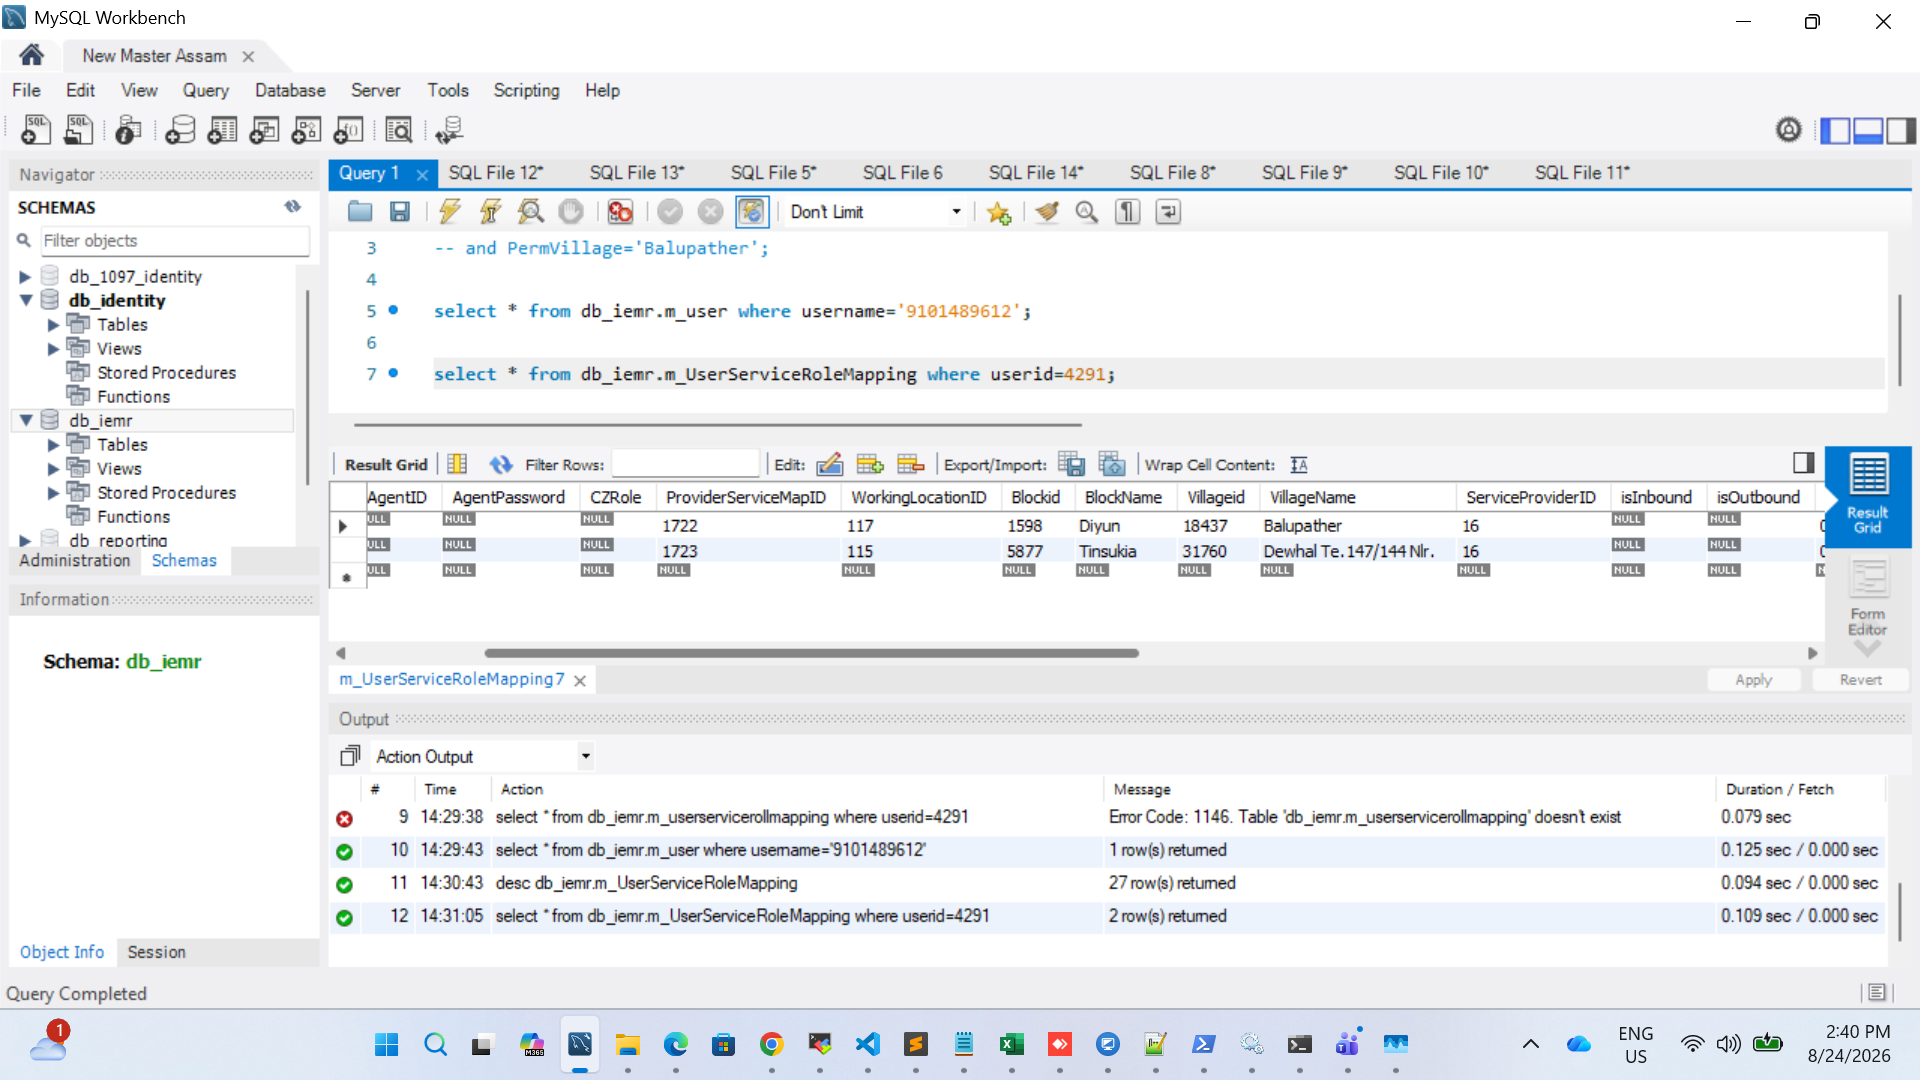The image size is (1920, 1080).
Task: Expand Stored Procedures under db_iemr
Action: (53, 493)
